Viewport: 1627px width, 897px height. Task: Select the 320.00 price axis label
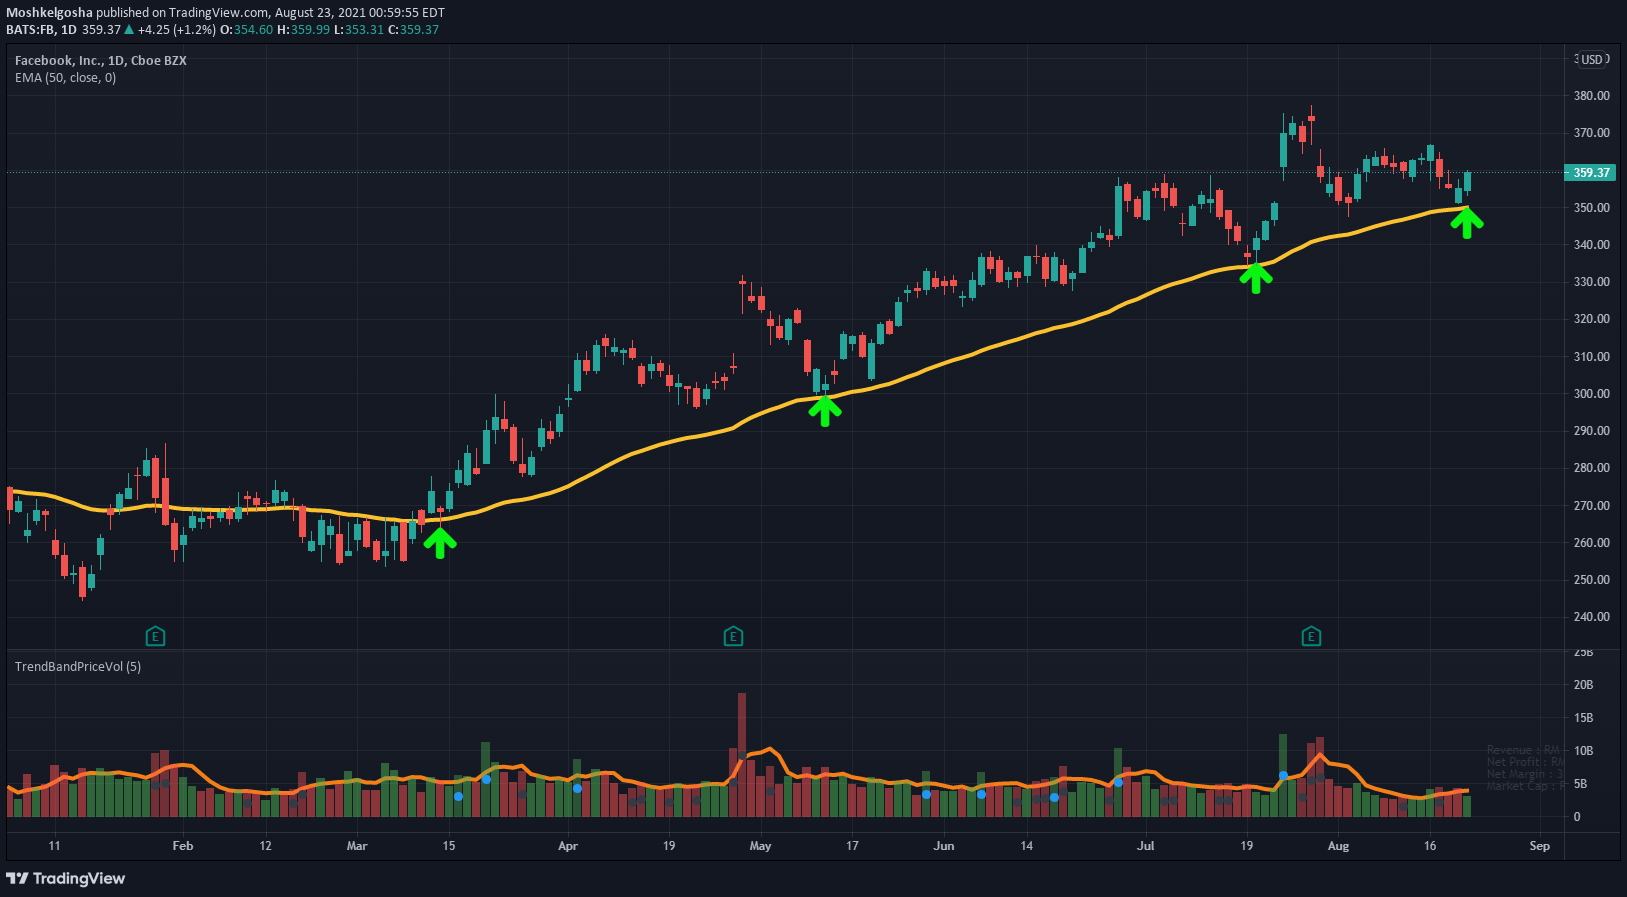coord(1592,319)
